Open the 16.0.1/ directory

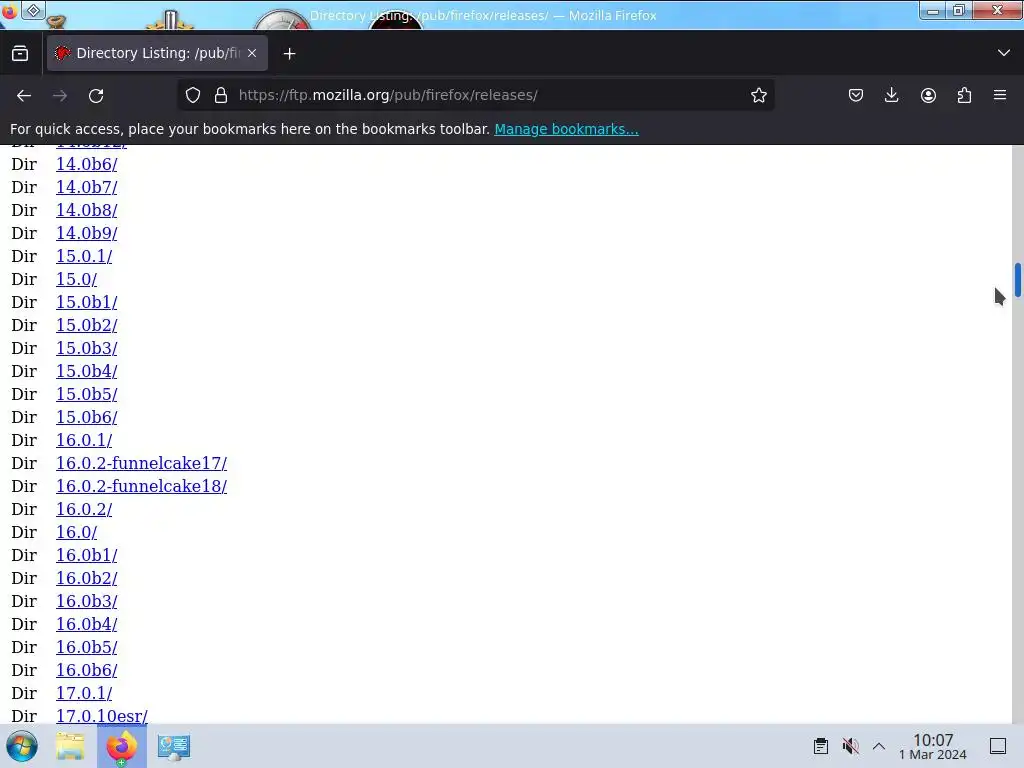(84, 440)
